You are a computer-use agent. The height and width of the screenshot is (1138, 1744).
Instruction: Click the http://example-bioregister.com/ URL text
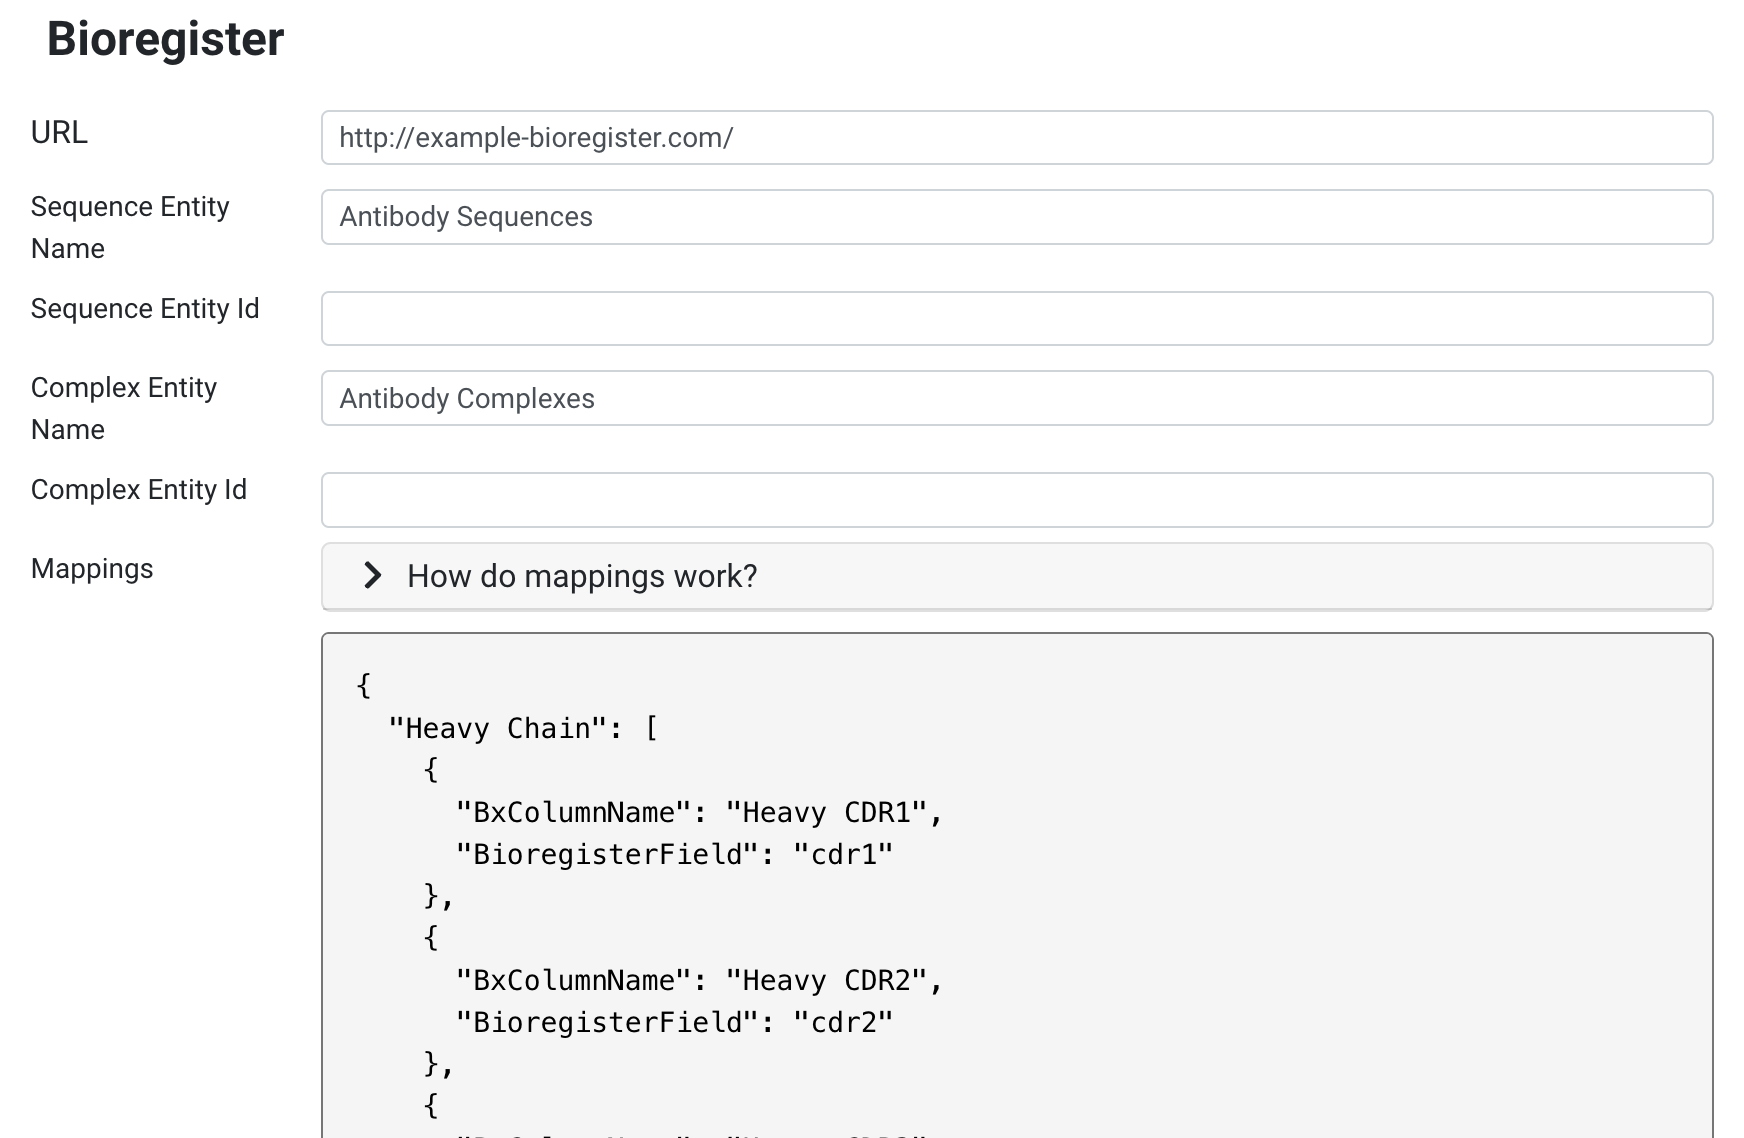(x=536, y=138)
